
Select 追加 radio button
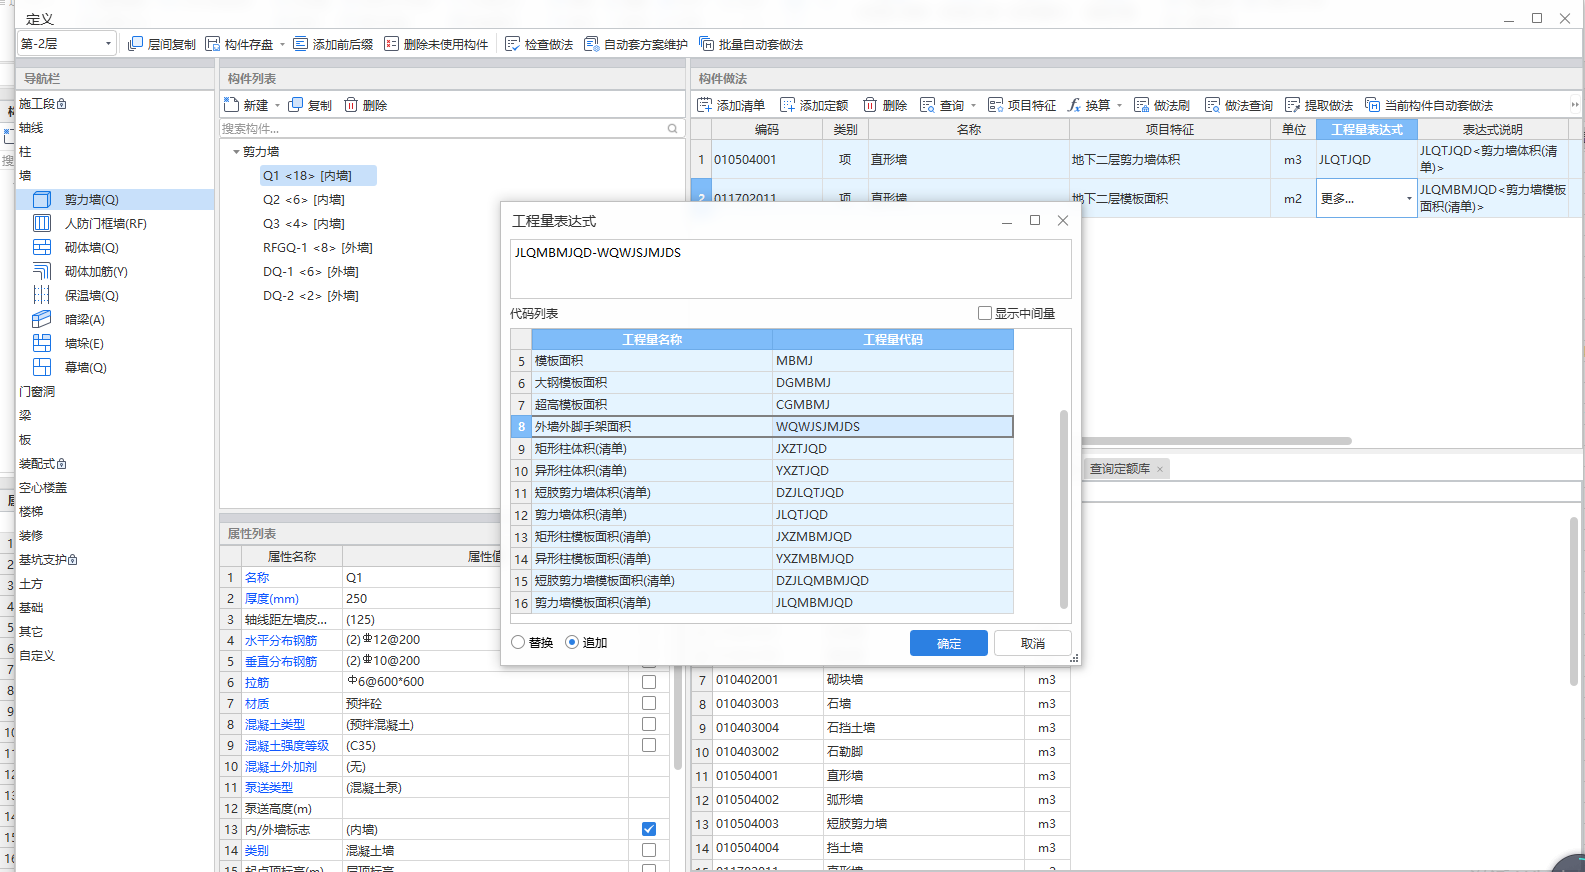572,642
